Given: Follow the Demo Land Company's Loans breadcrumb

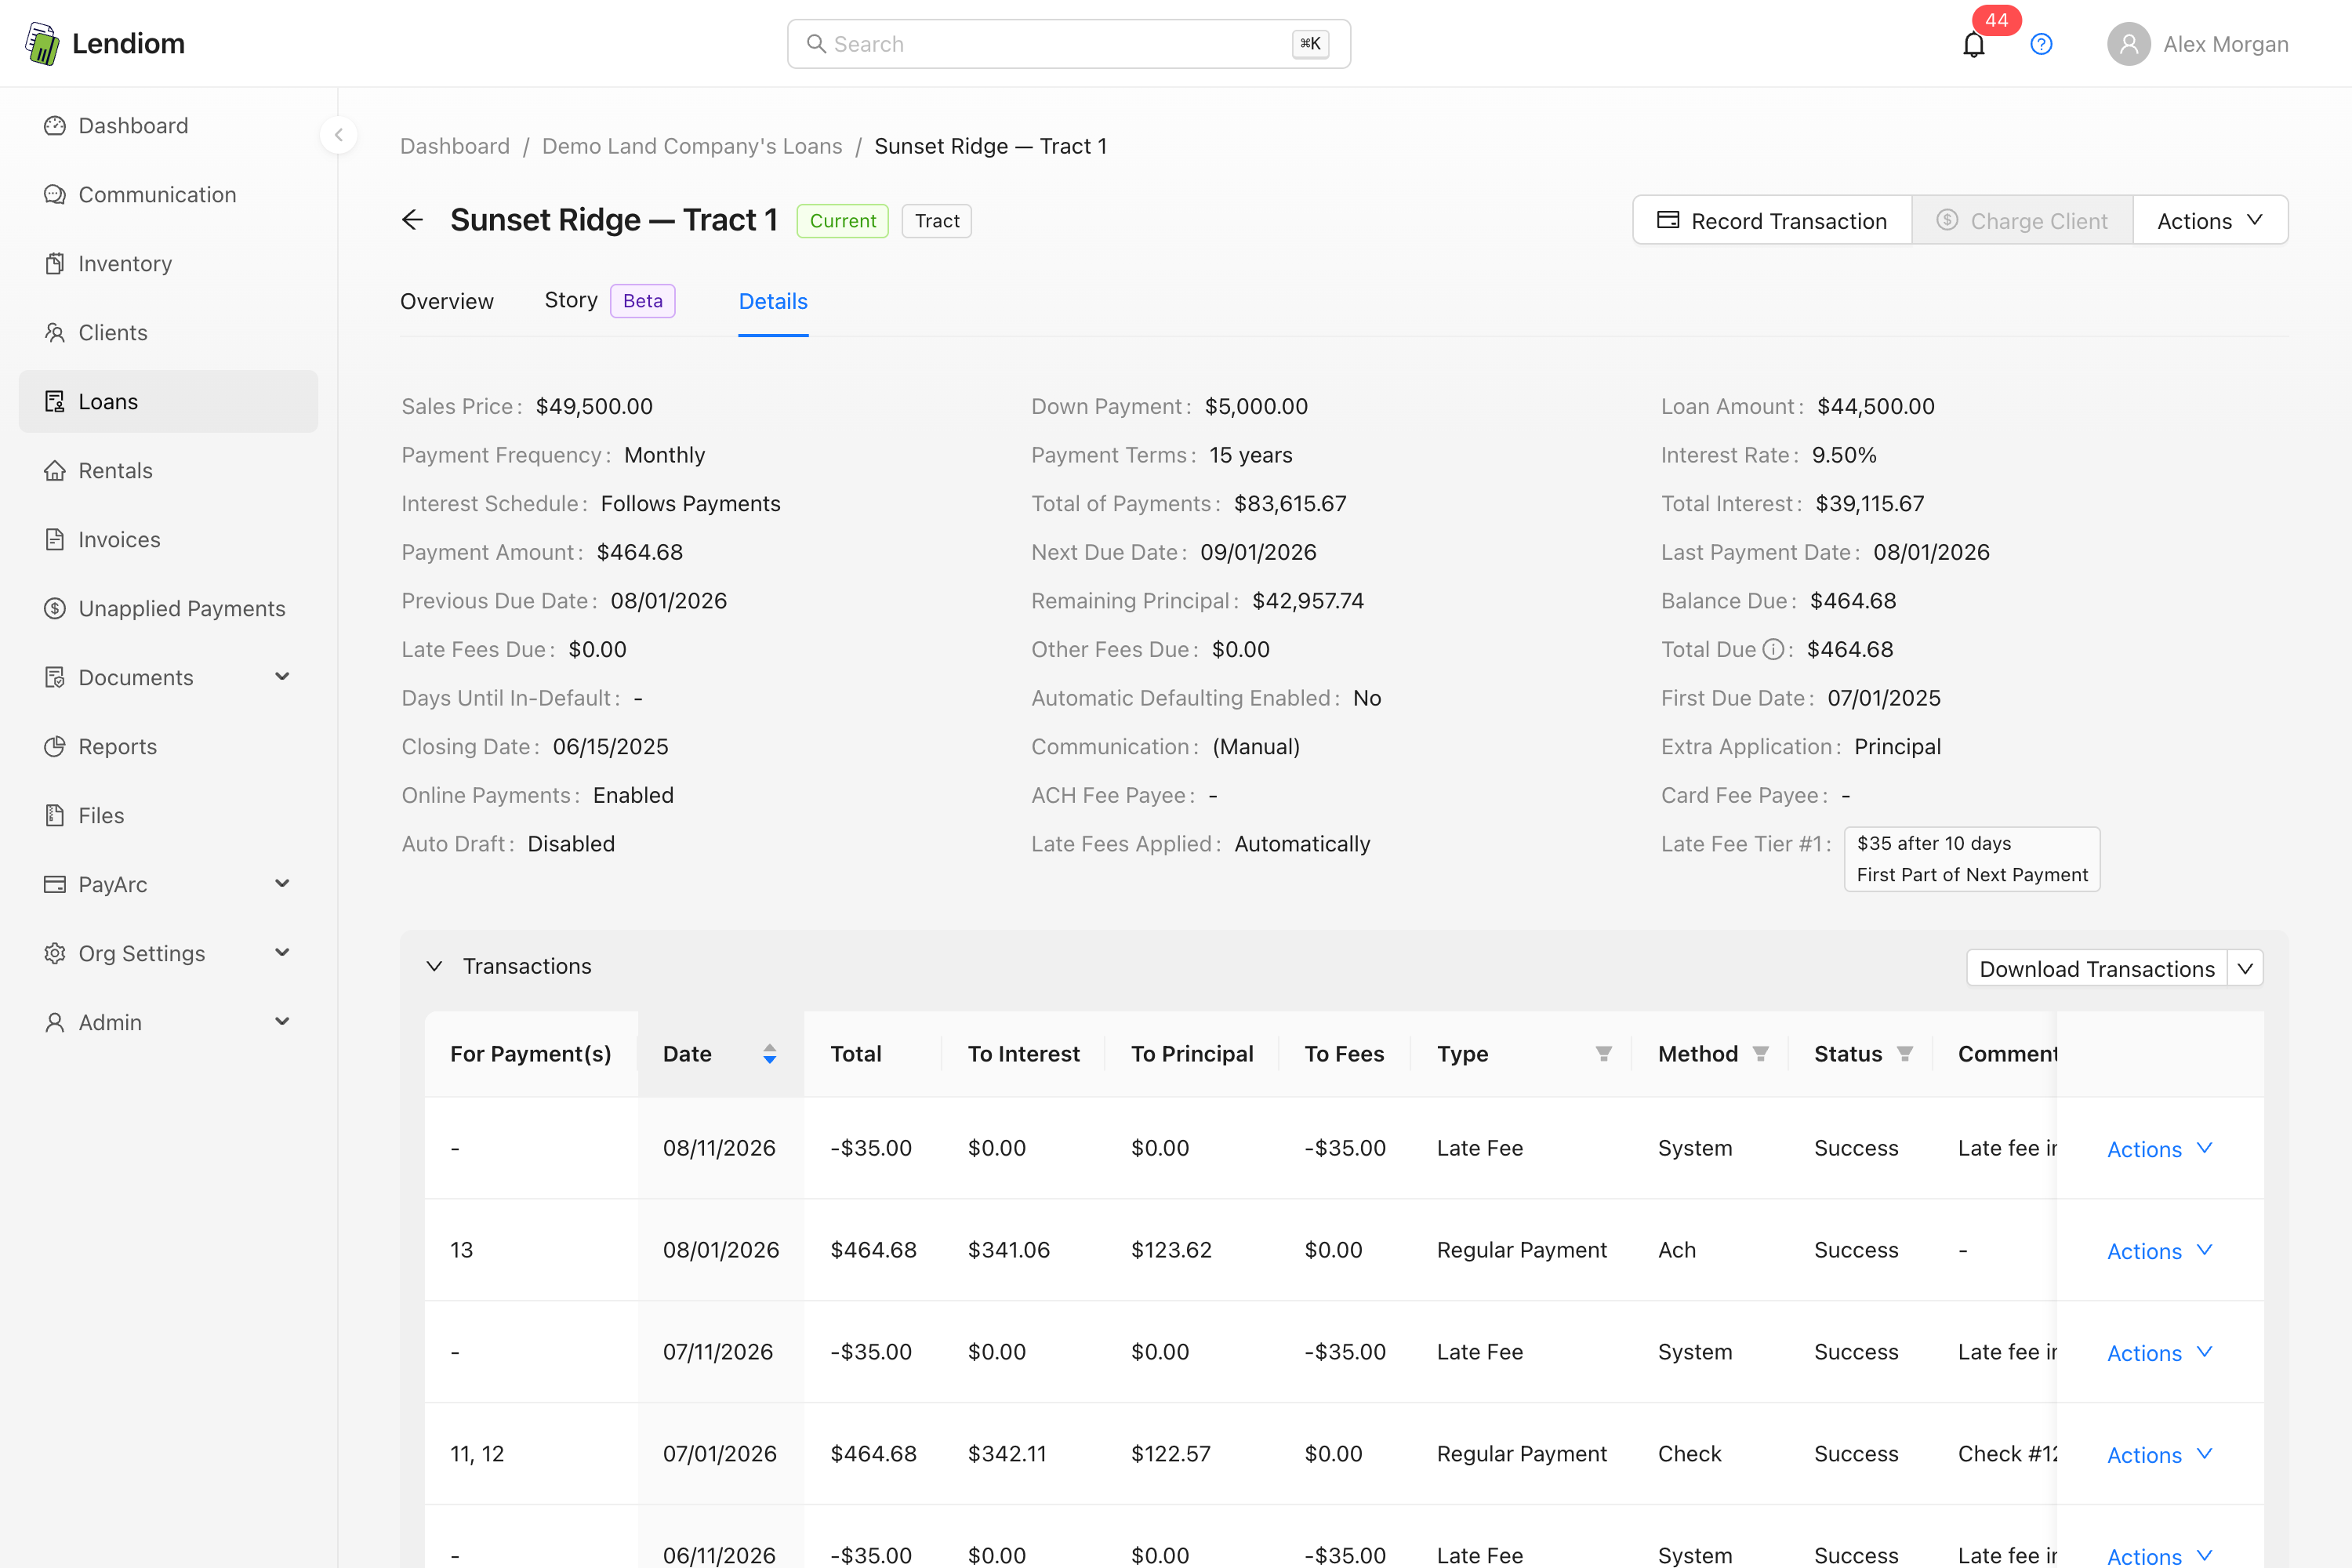Looking at the screenshot, I should pyautogui.click(x=692, y=146).
